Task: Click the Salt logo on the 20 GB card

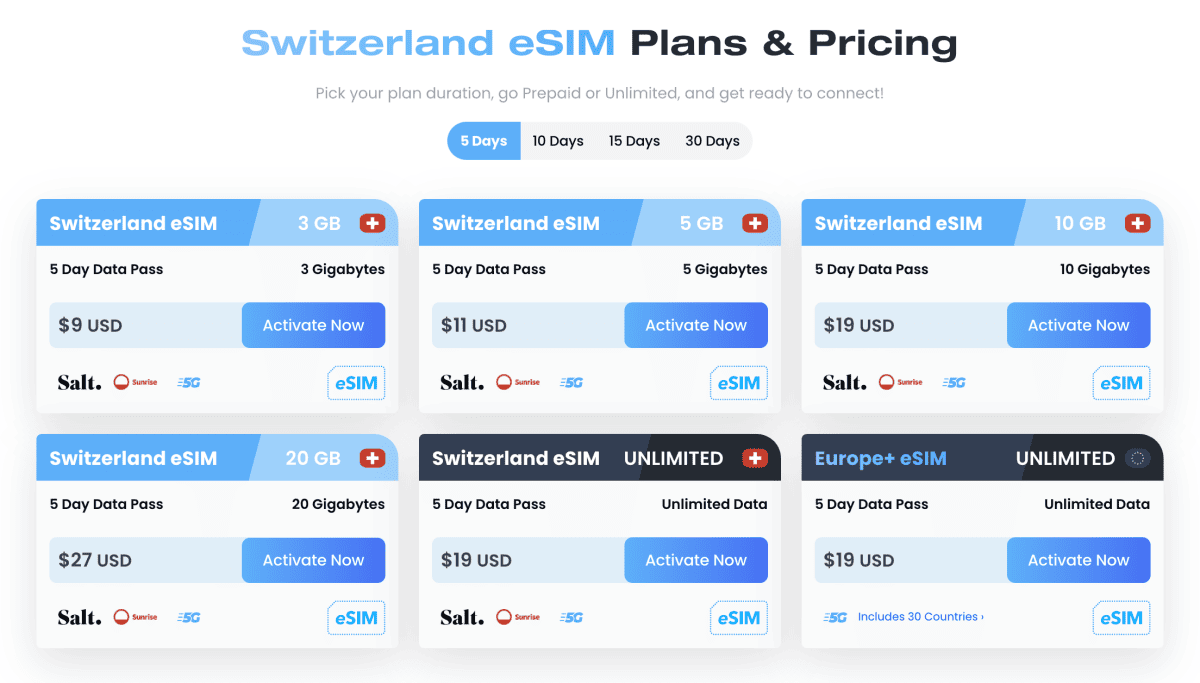Action: (78, 618)
